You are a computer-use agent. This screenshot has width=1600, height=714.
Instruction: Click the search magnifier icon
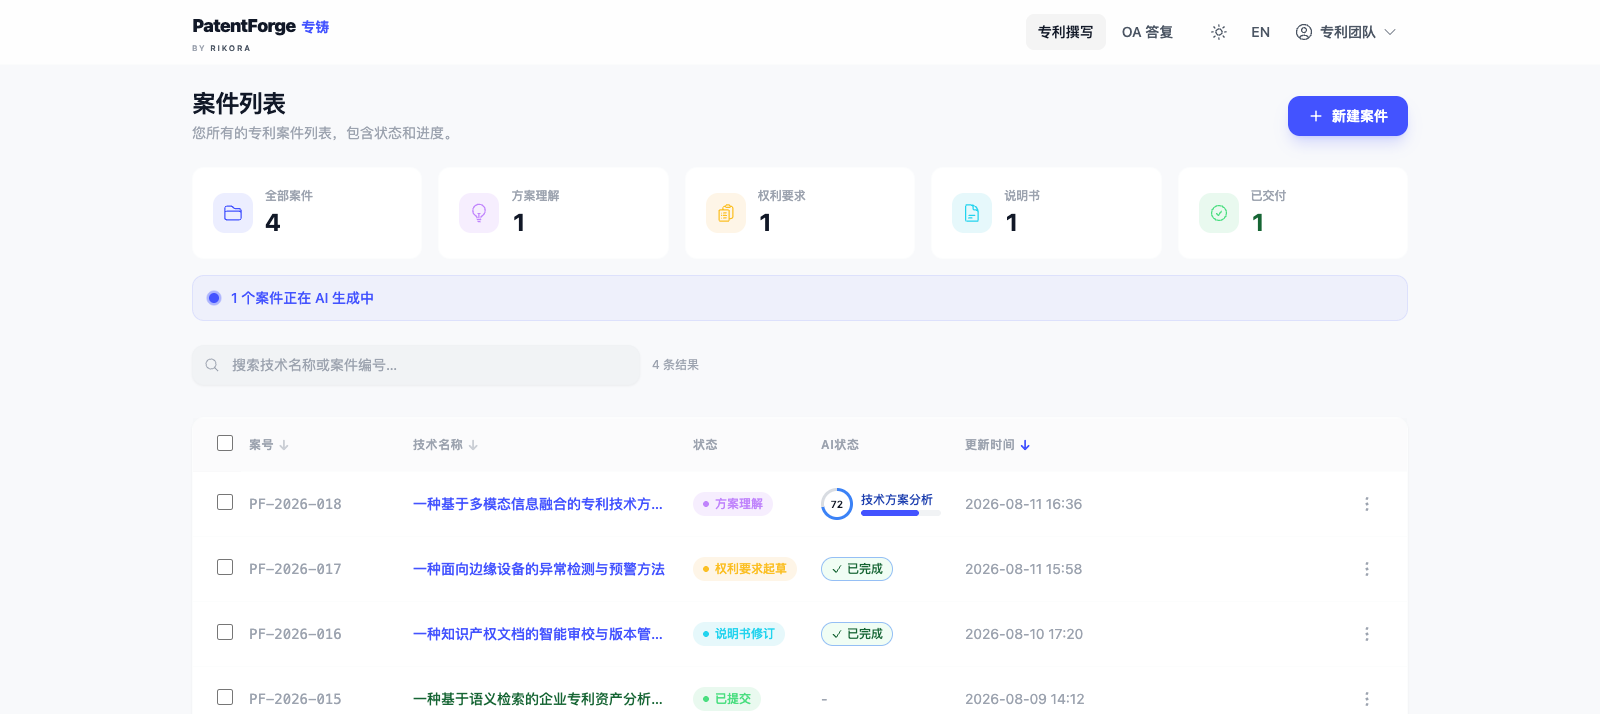[212, 365]
